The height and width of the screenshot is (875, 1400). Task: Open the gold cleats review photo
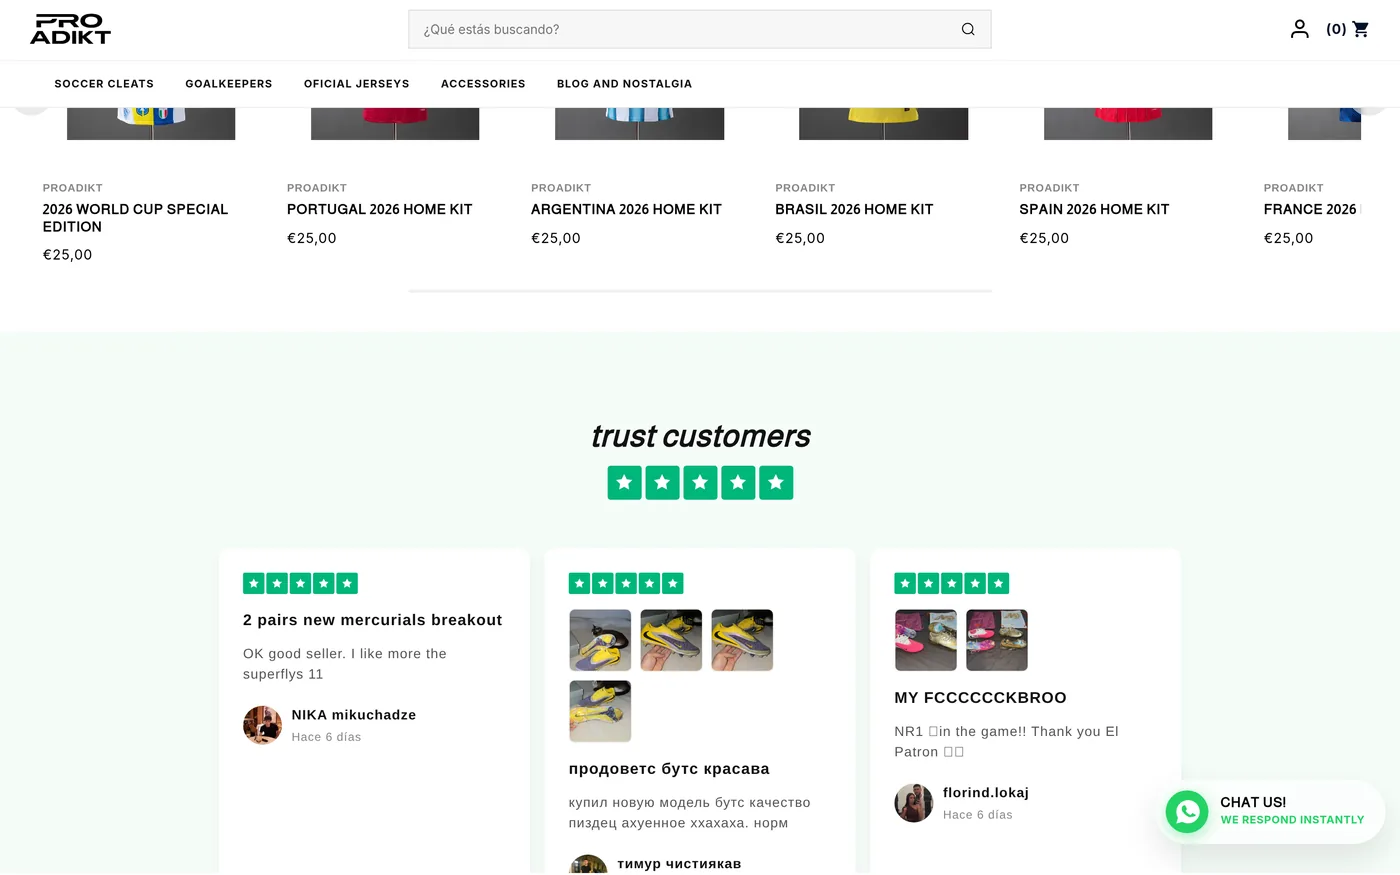coord(997,640)
